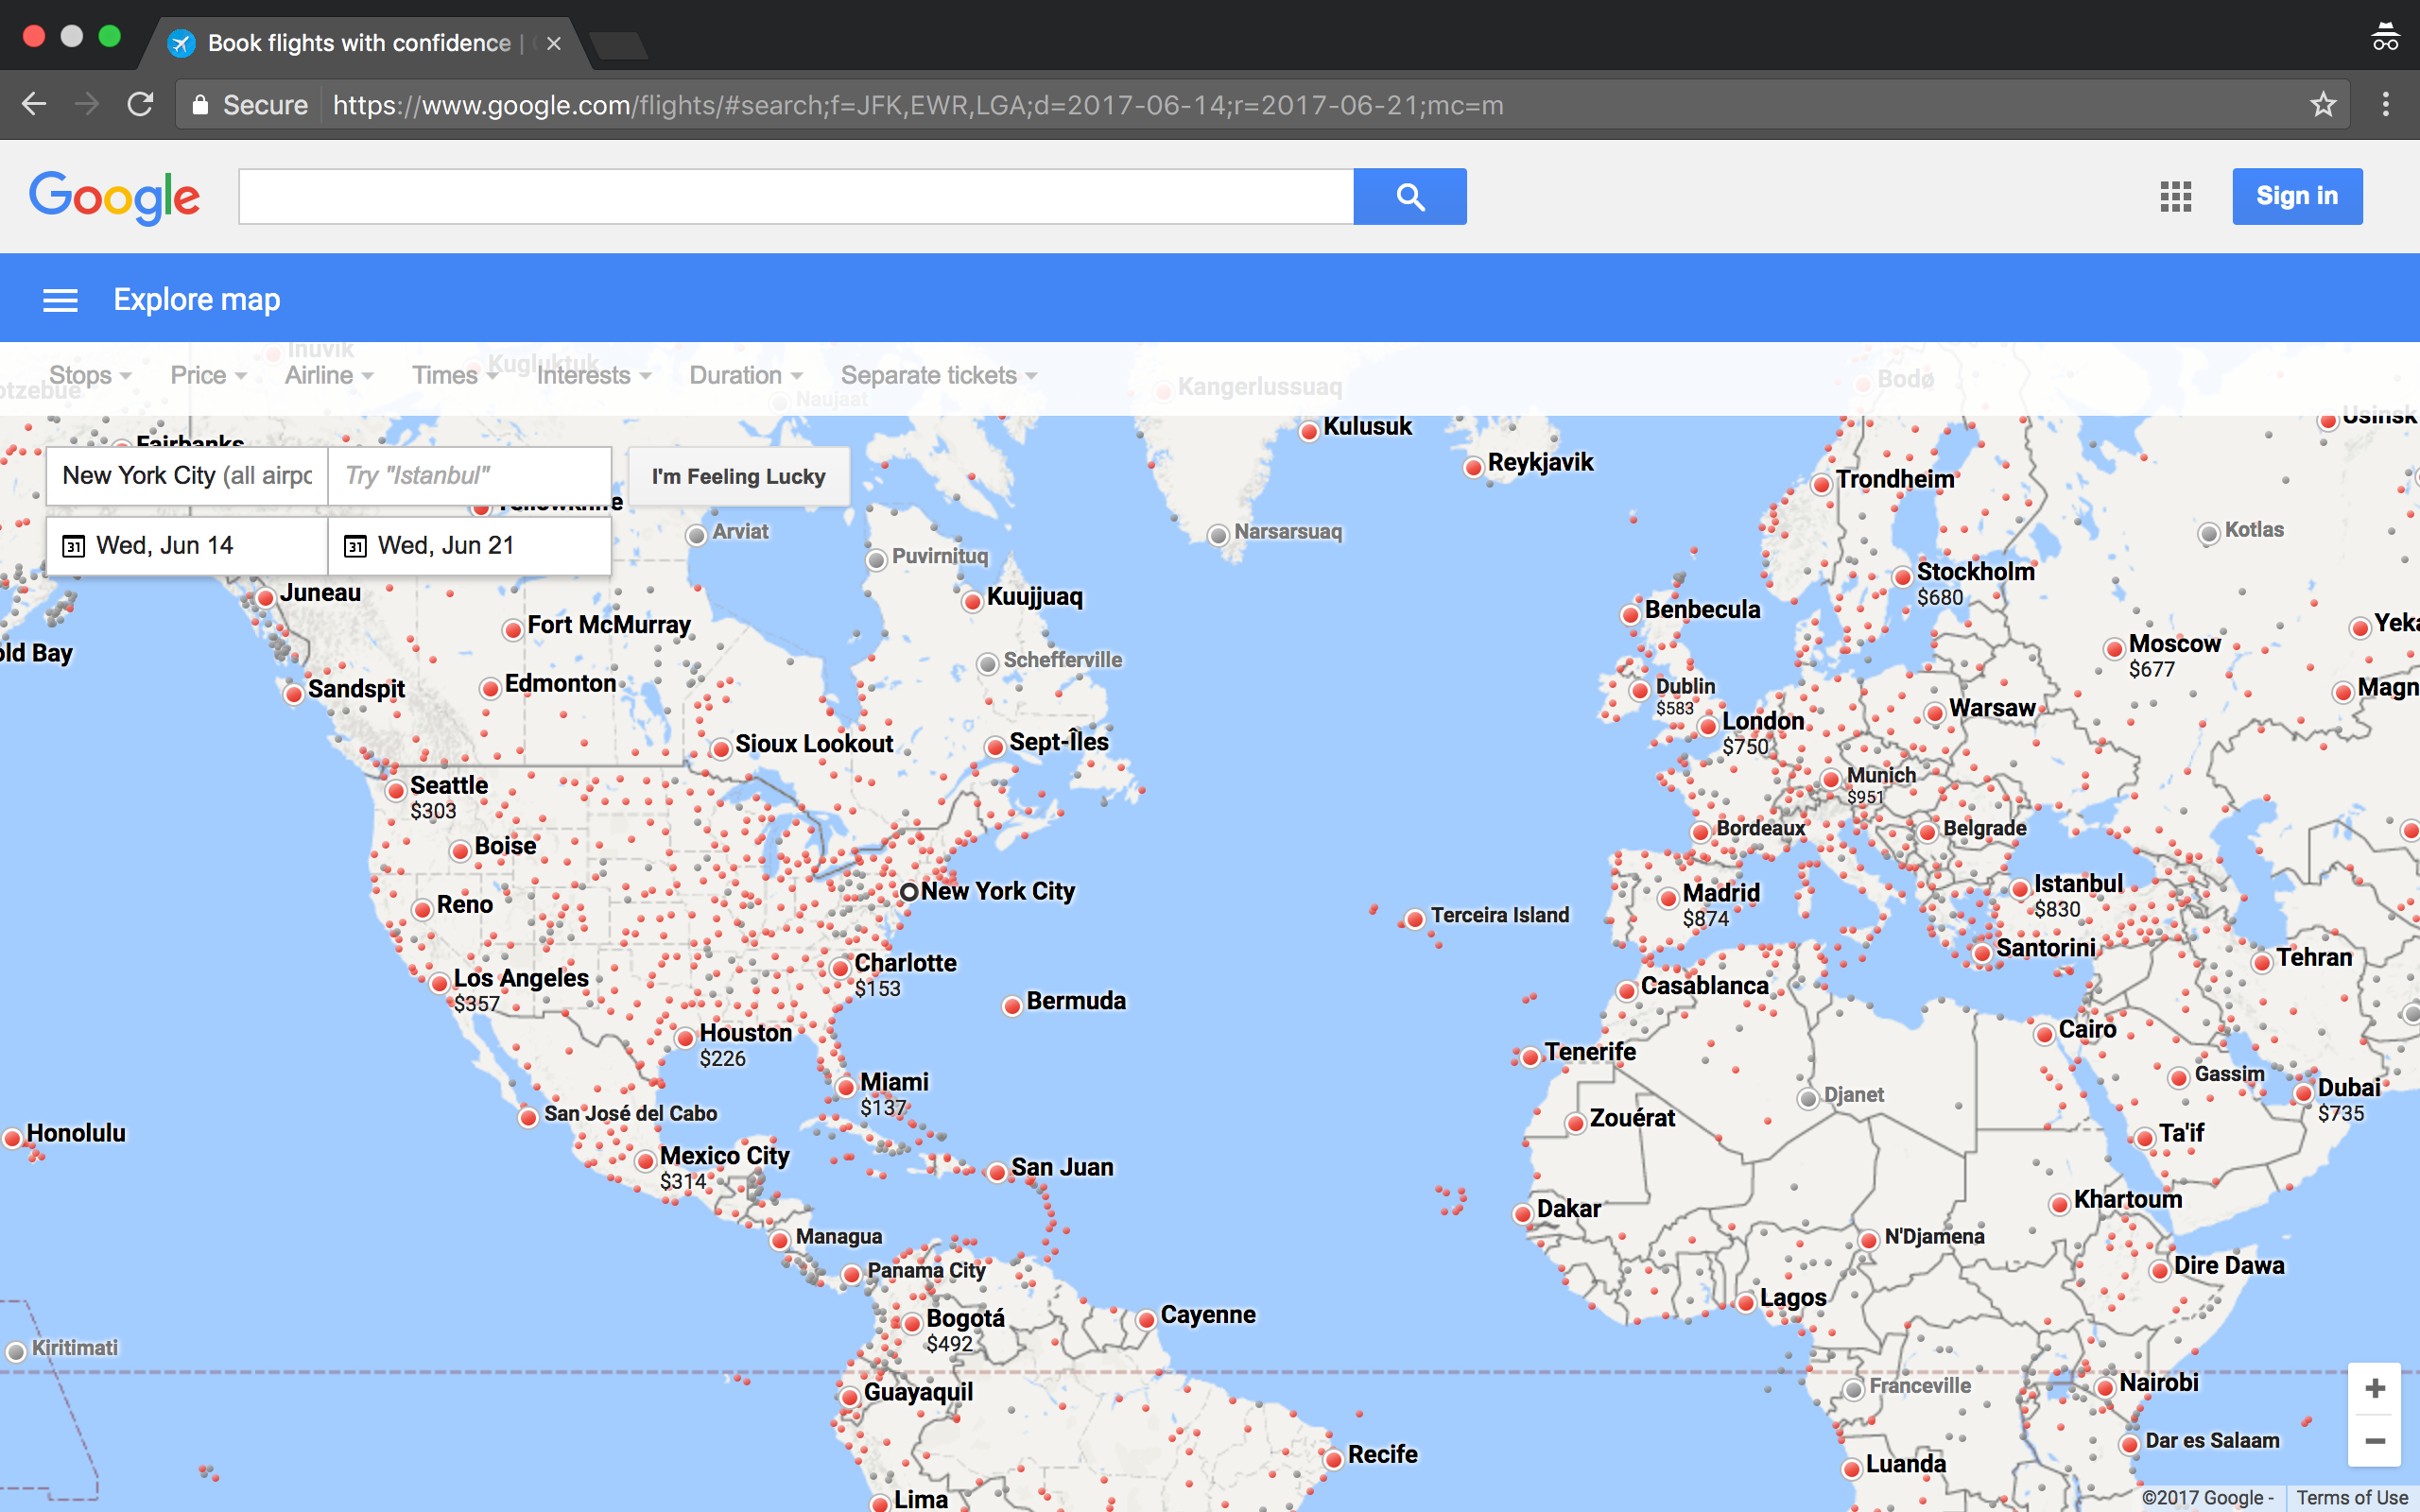Click the Madrid $874 label
Viewport: 2420px width, 1512px height.
(x=1720, y=905)
